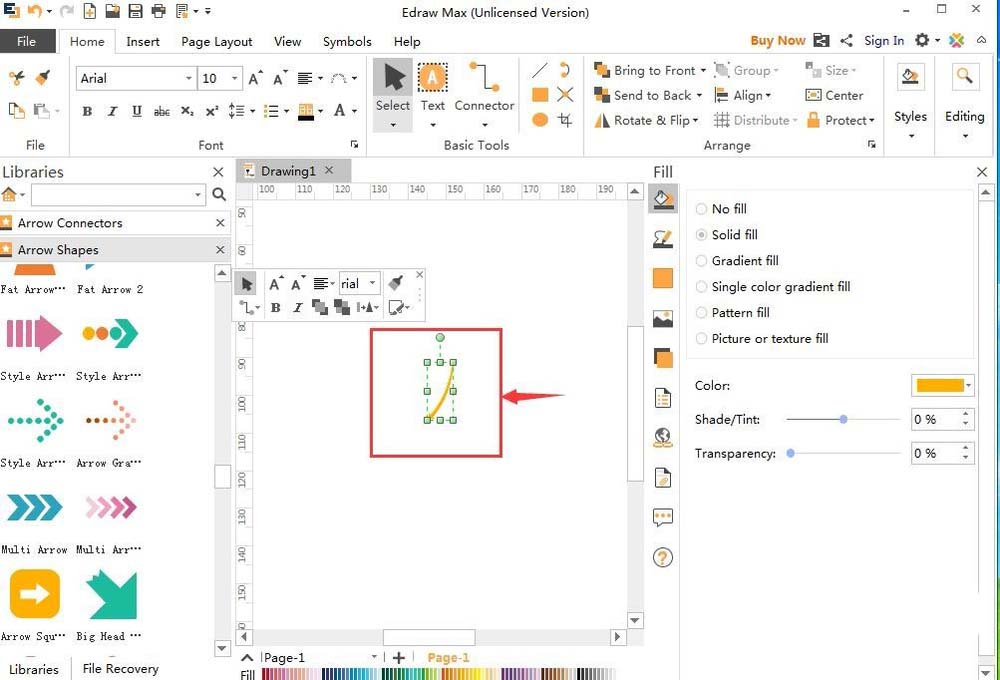The width and height of the screenshot is (1000, 680).
Task: Select Pattern fill radio option
Action: click(701, 313)
